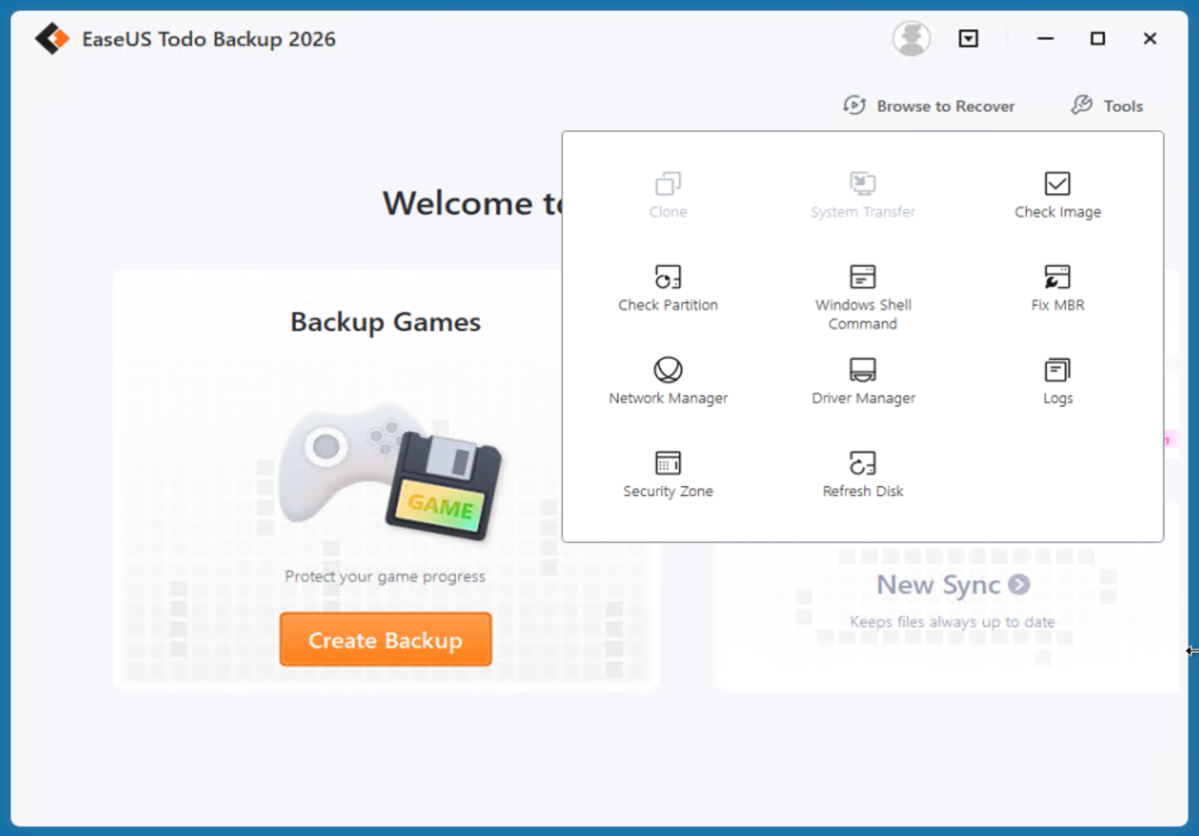Open Security Zone tool

[x=668, y=474]
